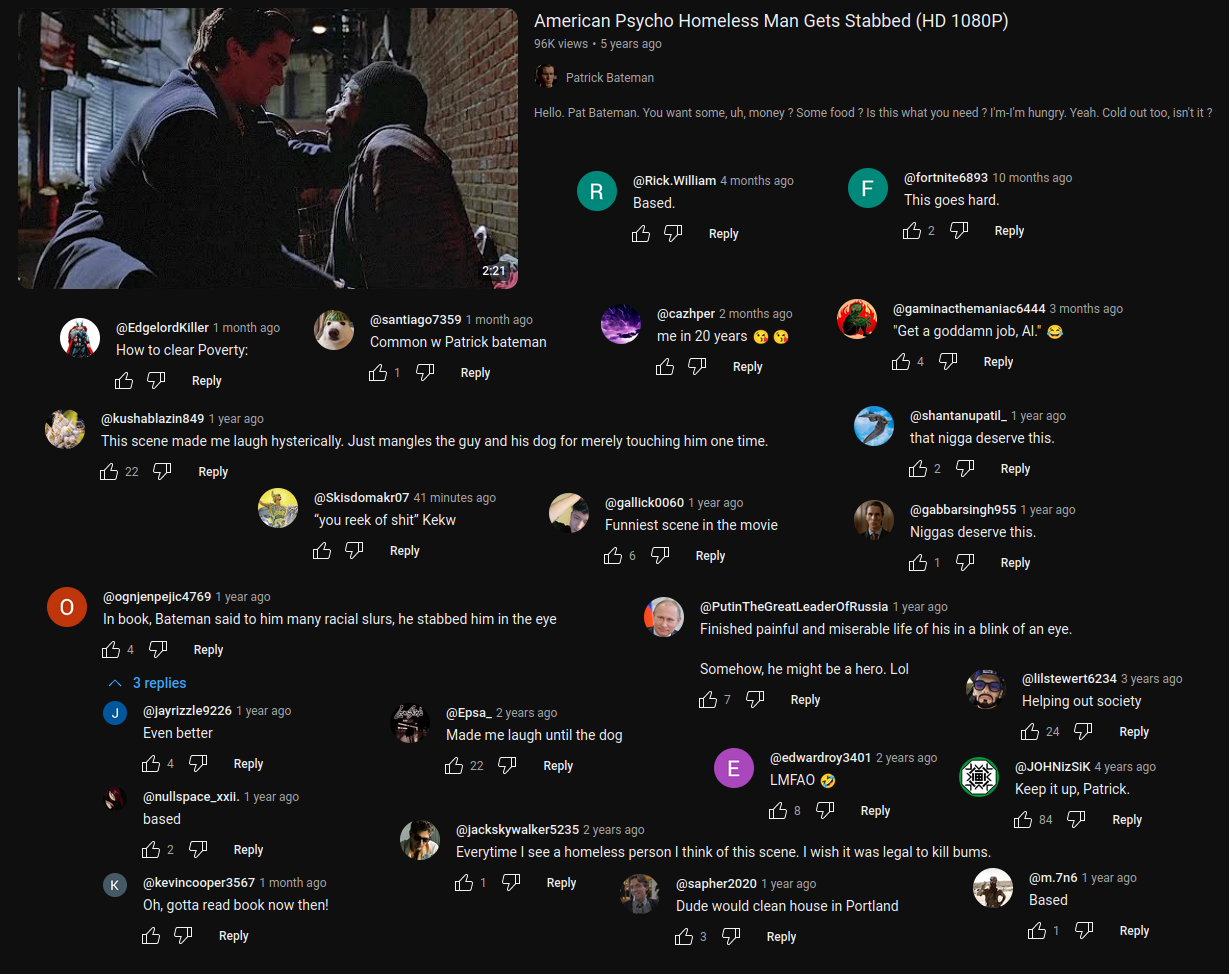Reply to @jackskywalker5235's comment
The height and width of the screenshot is (974, 1229).
(561, 883)
